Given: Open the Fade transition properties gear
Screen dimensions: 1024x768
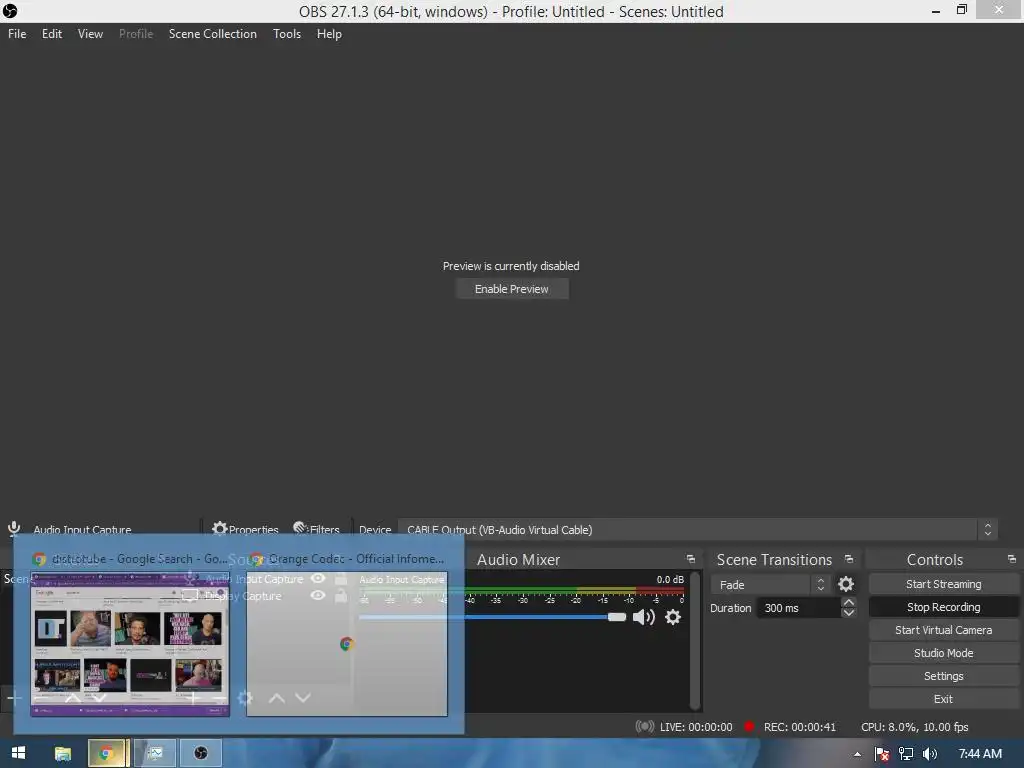Looking at the screenshot, I should click(x=846, y=584).
